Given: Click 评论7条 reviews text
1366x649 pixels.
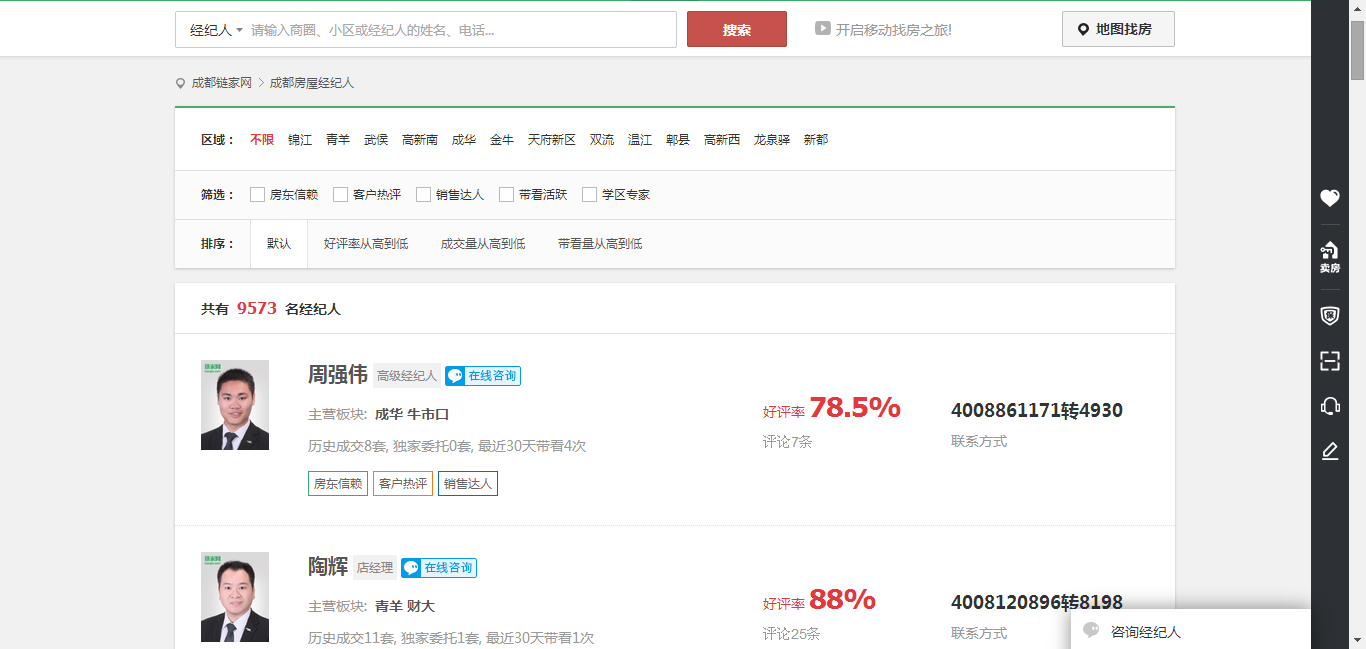Looking at the screenshot, I should point(788,441).
